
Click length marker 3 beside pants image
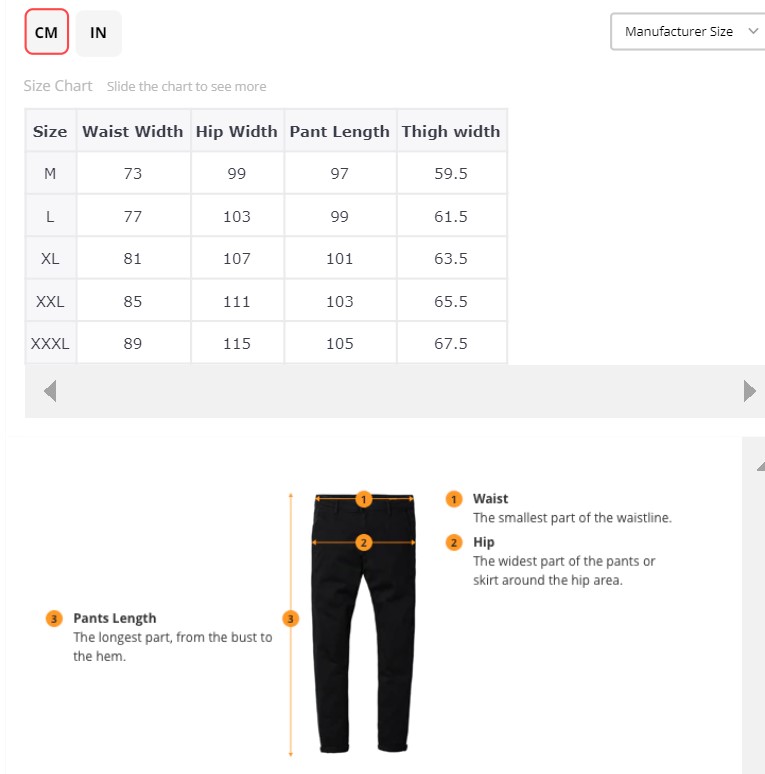[291, 619]
